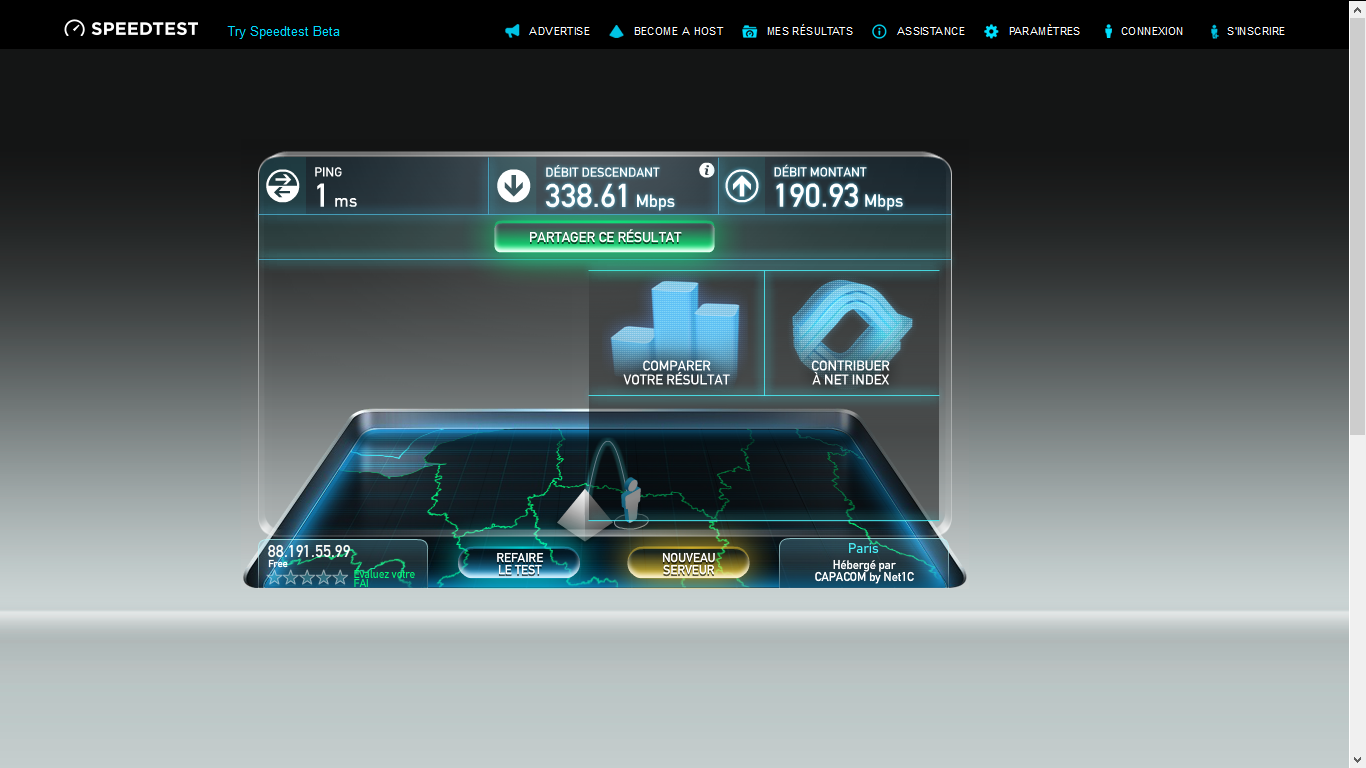Screen dimensions: 1366x768
Task: Click the upload arrow icon
Action: (x=741, y=186)
